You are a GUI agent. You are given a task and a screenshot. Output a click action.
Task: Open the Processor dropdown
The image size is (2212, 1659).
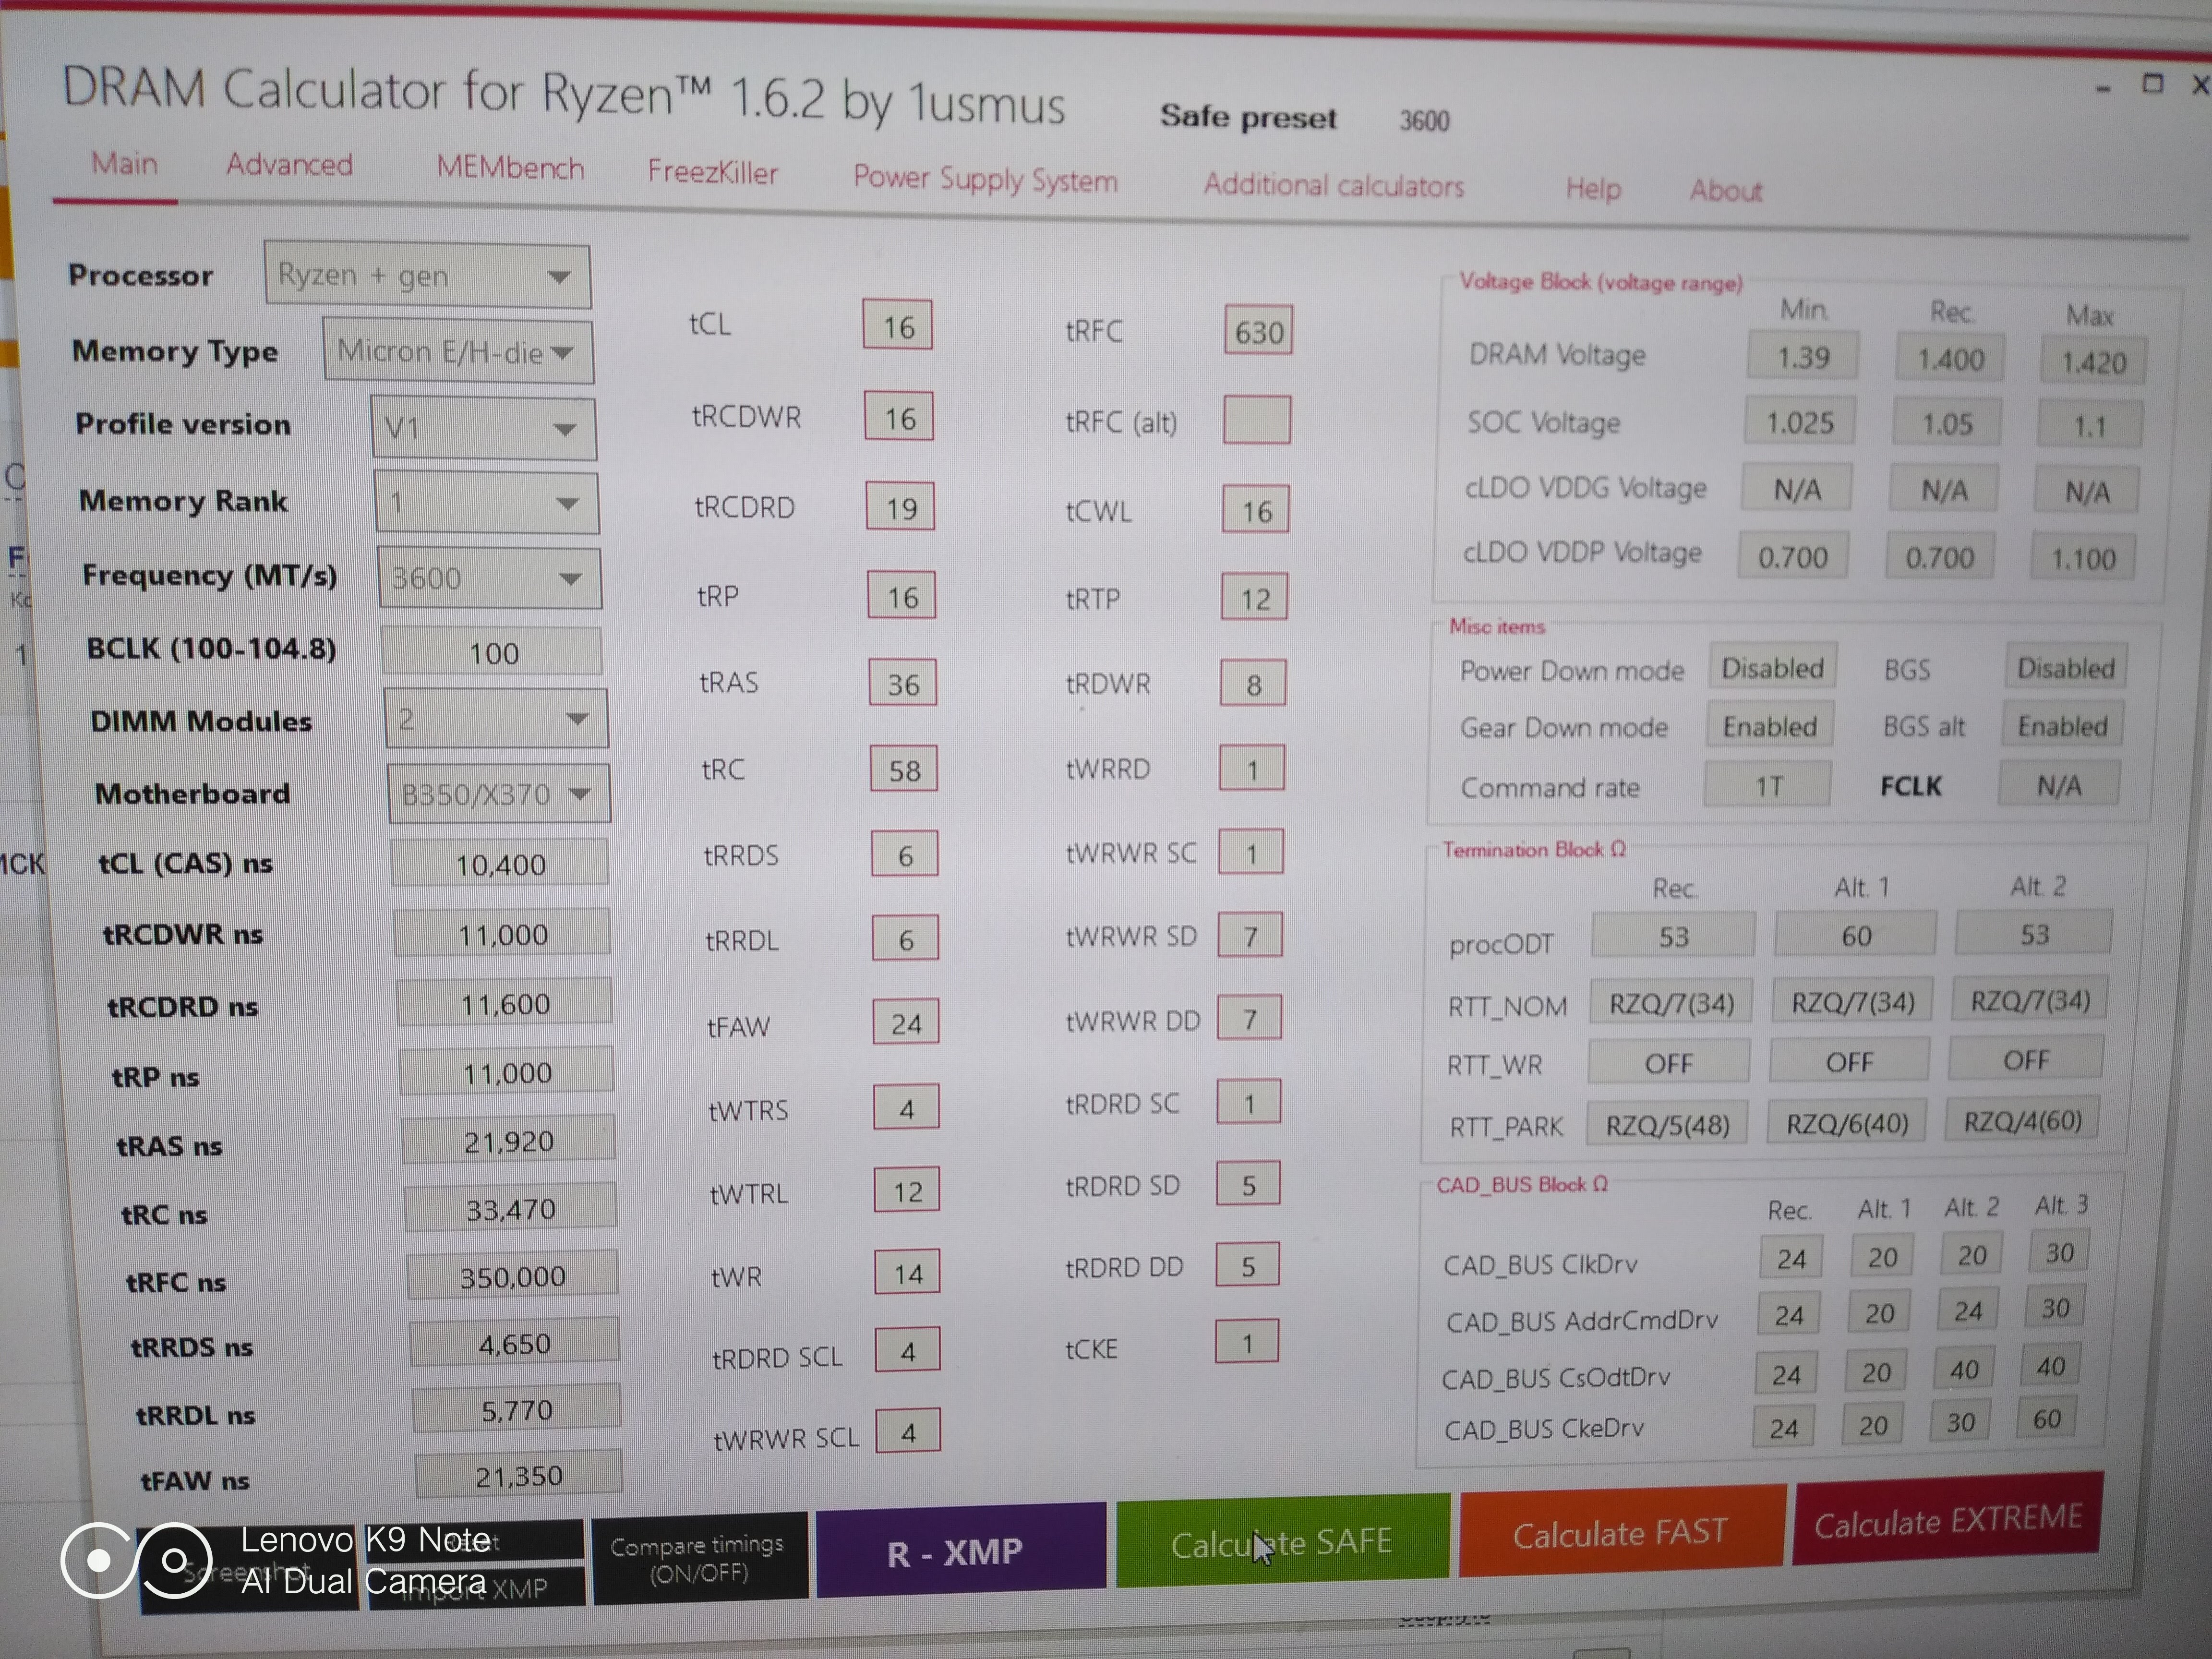(x=427, y=276)
